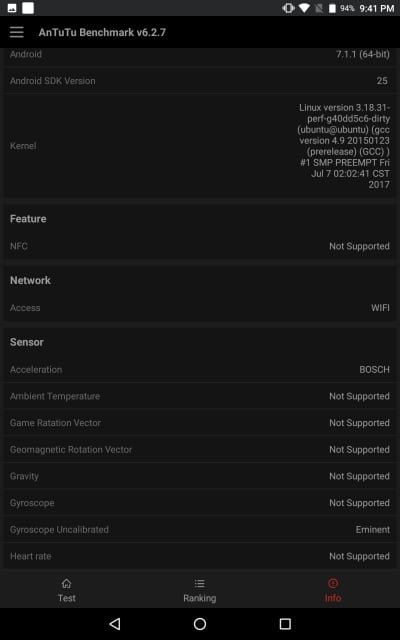Viewport: 400px width, 640px height.
Task: Tap the Android back button
Action: pyautogui.click(x=115, y=623)
